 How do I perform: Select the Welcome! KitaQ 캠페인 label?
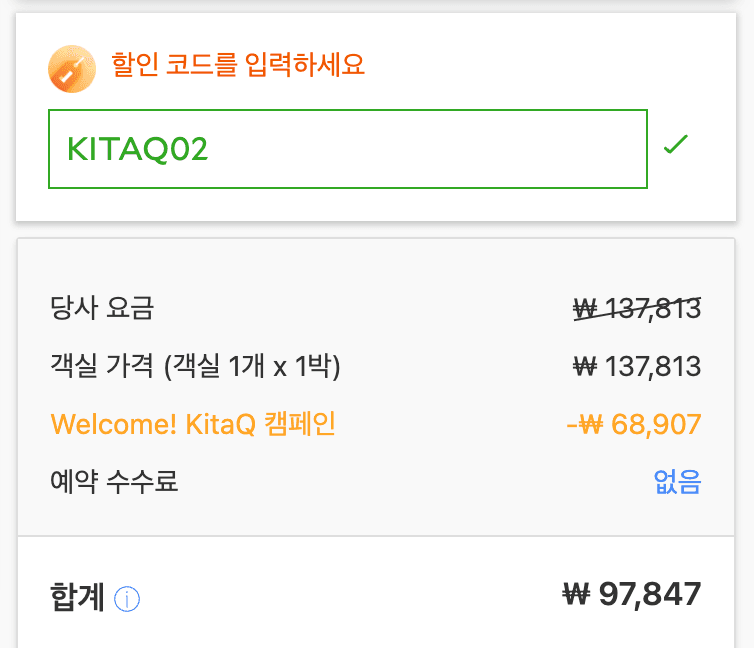click(193, 424)
